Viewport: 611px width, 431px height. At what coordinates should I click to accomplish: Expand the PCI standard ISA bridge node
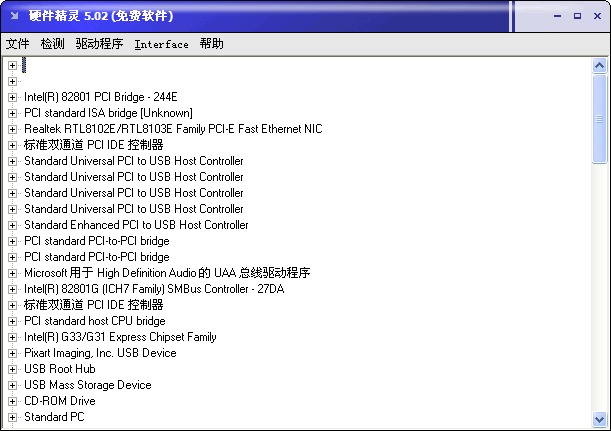[x=13, y=113]
